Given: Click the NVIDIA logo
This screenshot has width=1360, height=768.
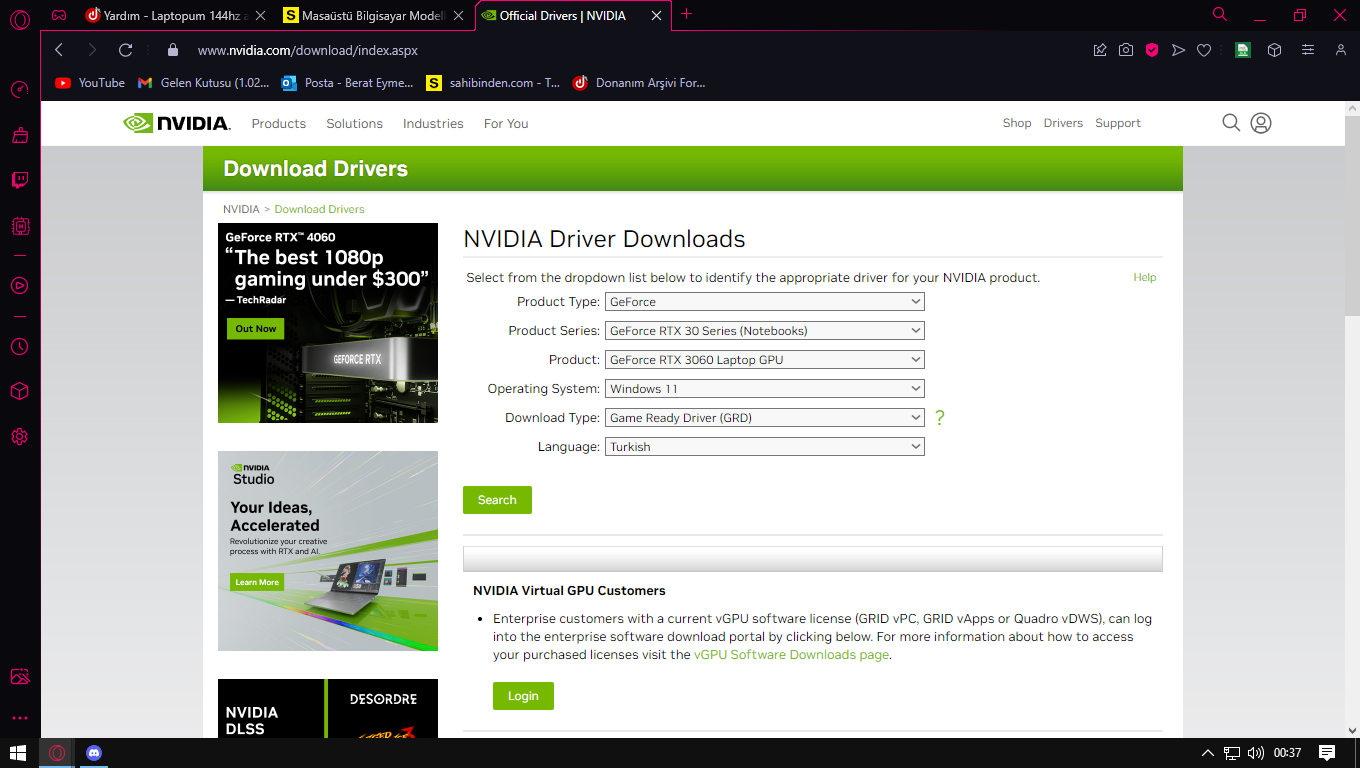Looking at the screenshot, I should tap(177, 123).
